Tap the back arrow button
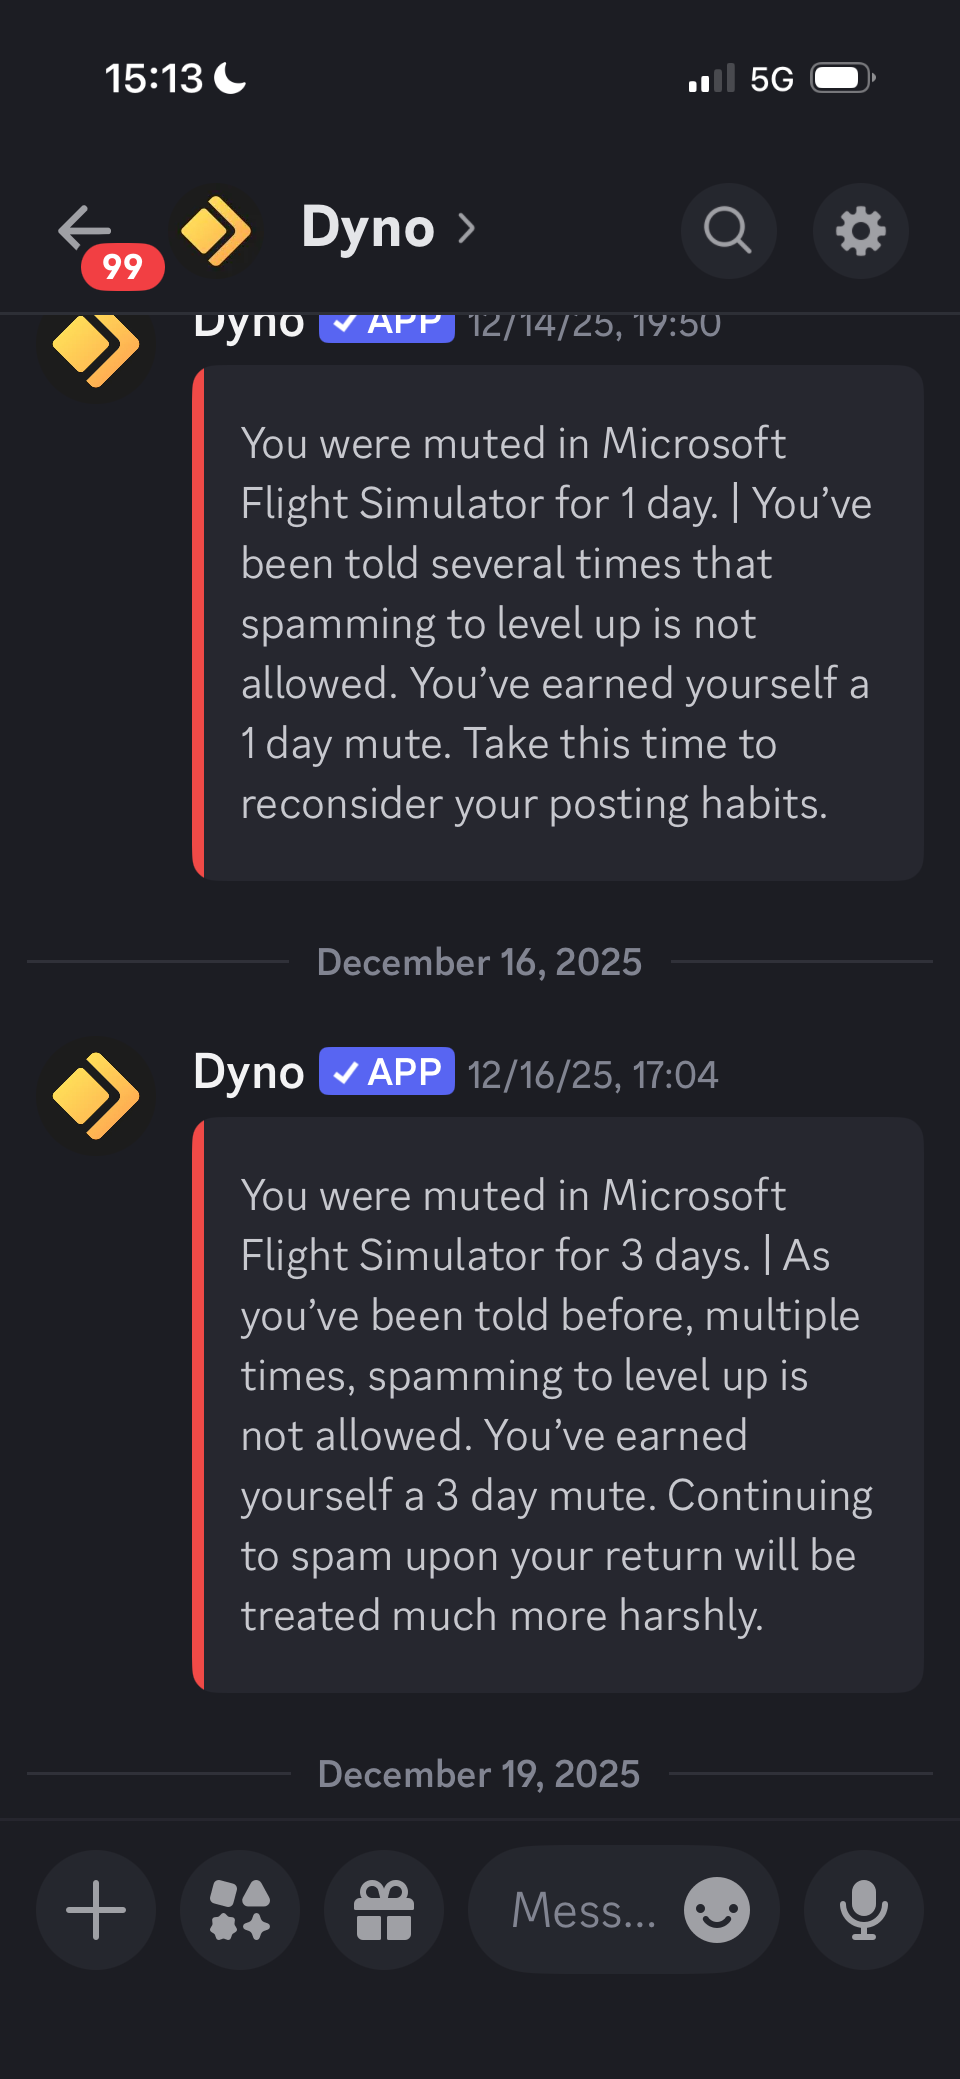The image size is (960, 2079). click(84, 229)
